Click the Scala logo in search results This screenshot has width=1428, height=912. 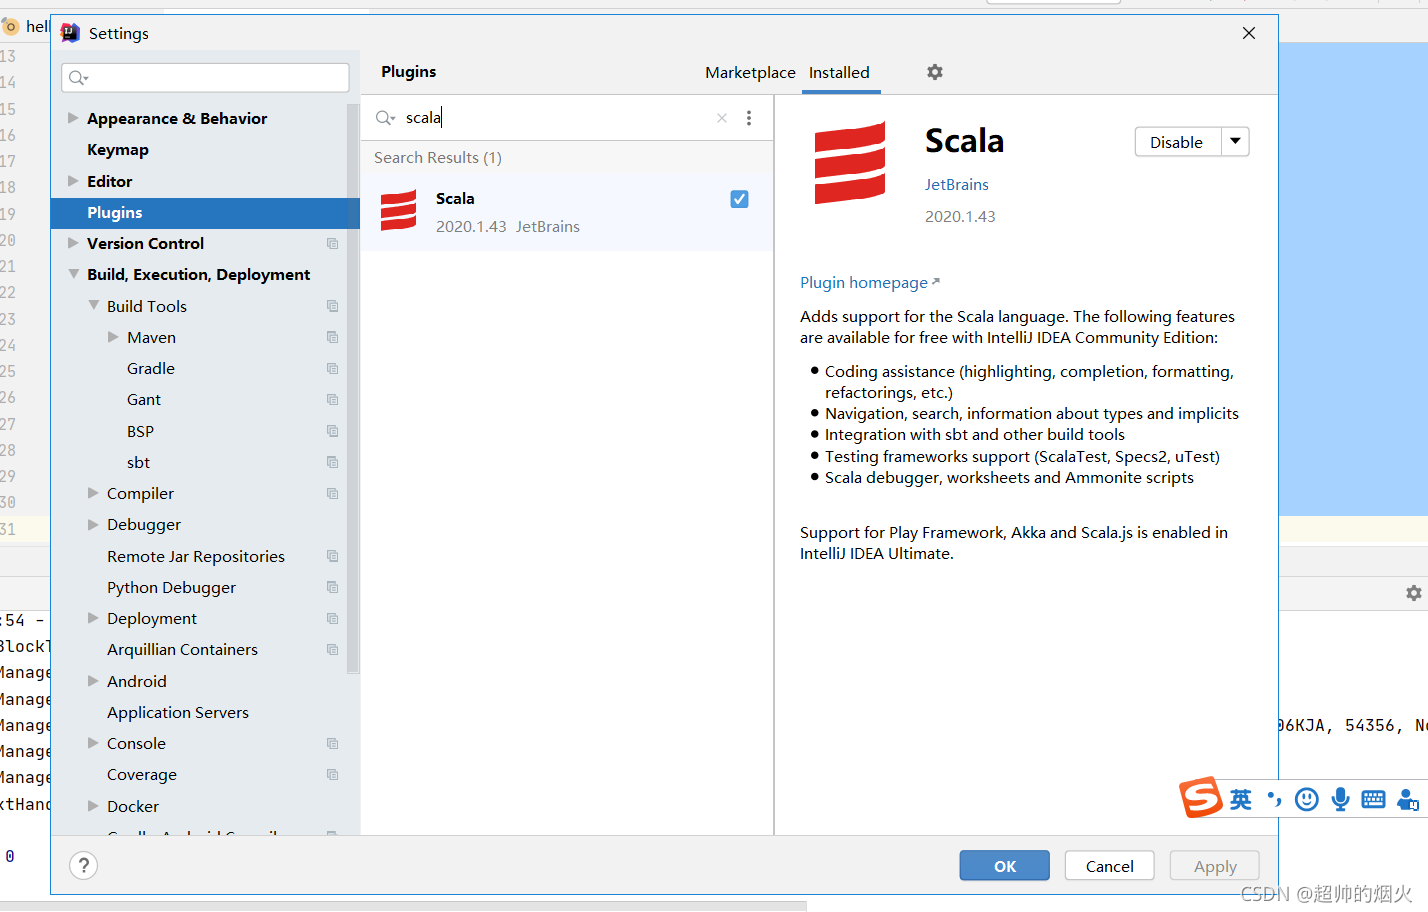pyautogui.click(x=398, y=210)
